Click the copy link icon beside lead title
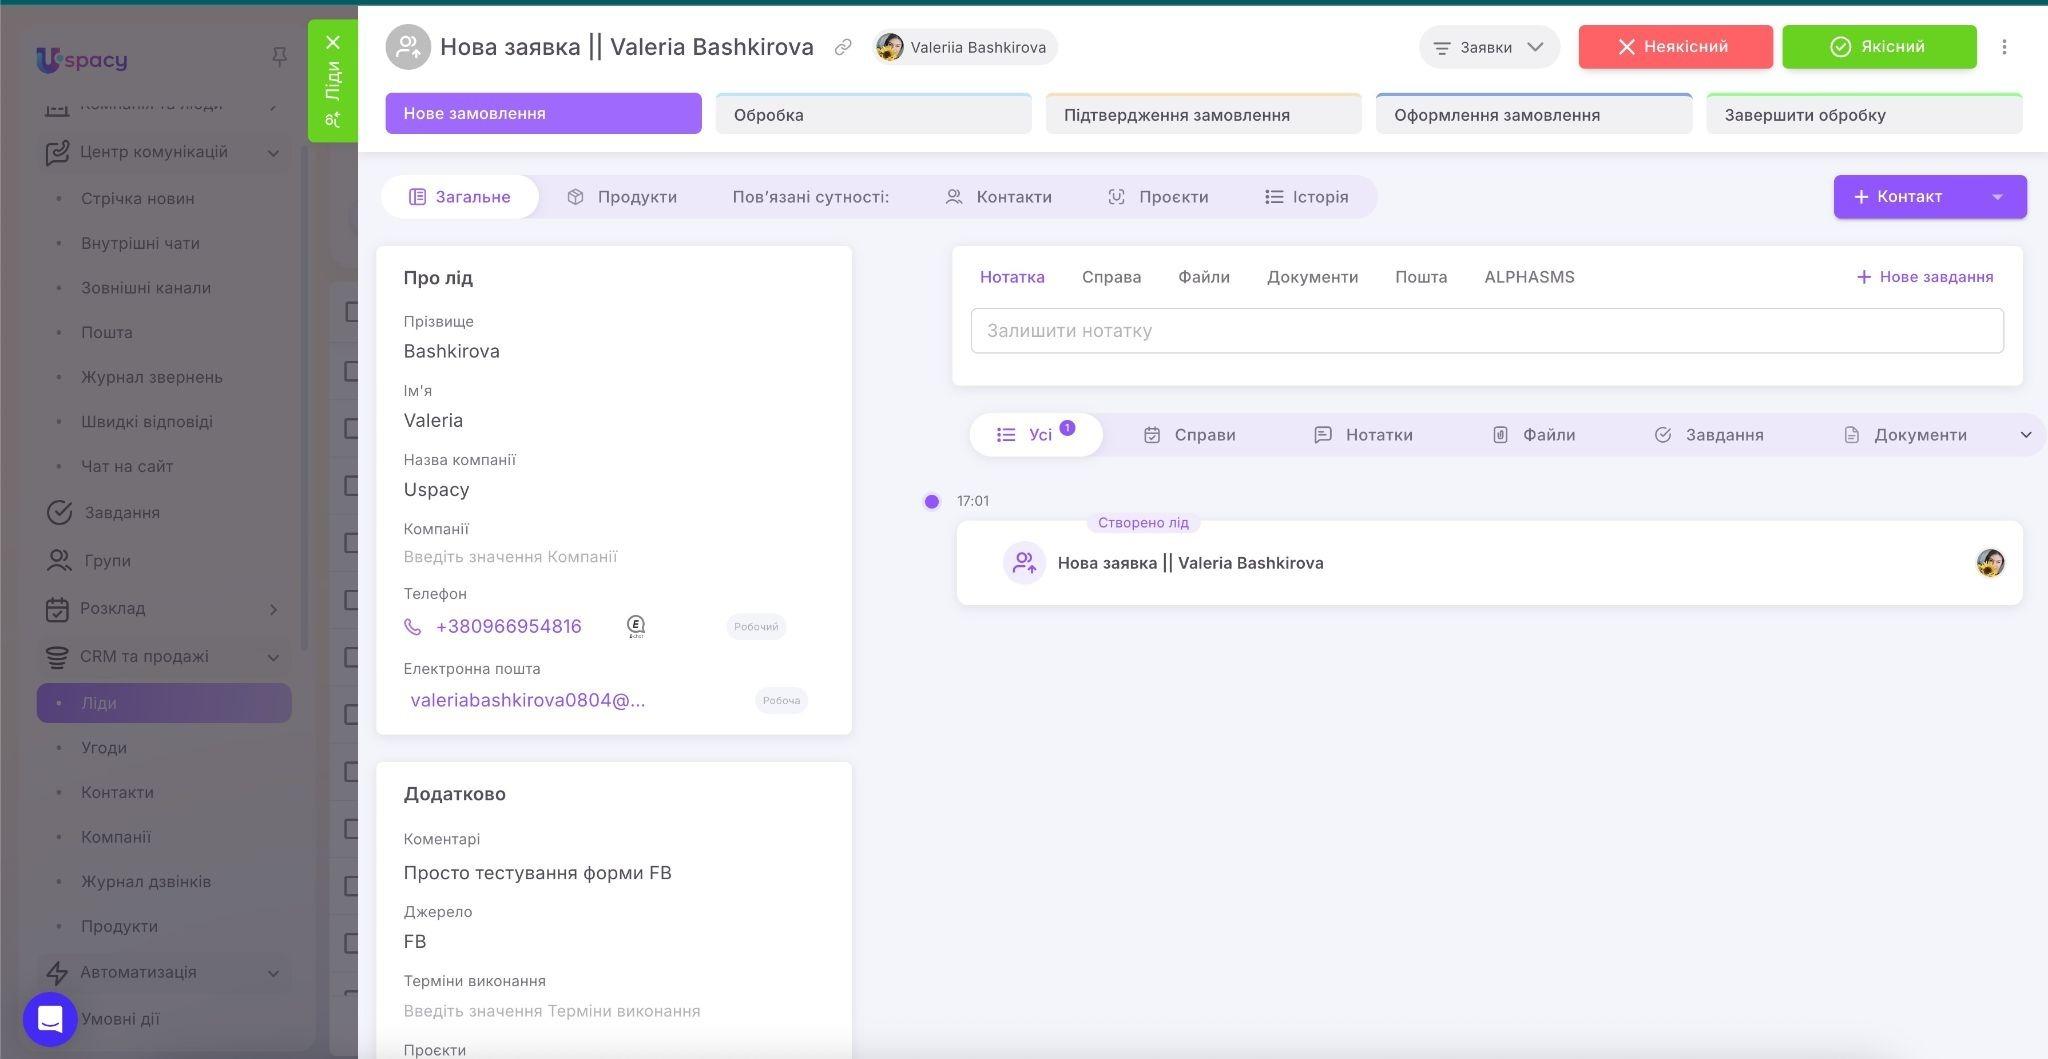The height and width of the screenshot is (1059, 2048). point(843,47)
